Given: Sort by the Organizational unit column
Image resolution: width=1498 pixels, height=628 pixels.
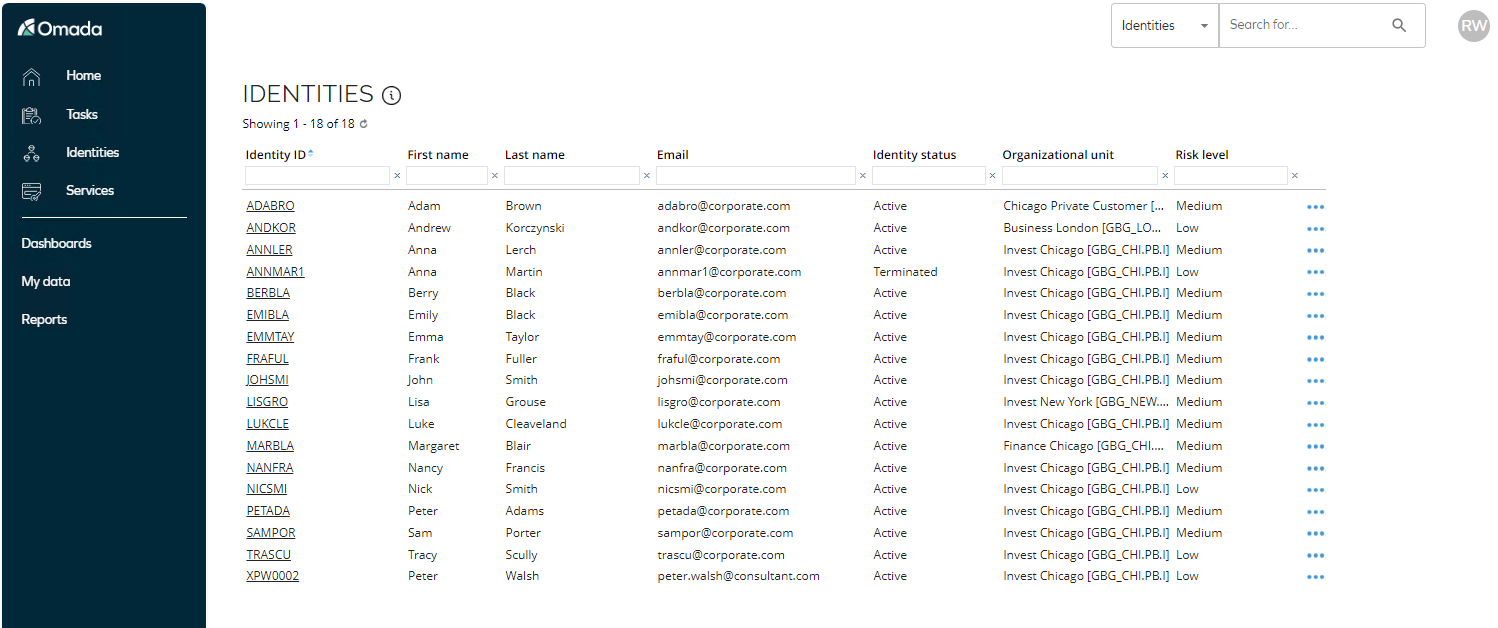Looking at the screenshot, I should coord(1058,155).
